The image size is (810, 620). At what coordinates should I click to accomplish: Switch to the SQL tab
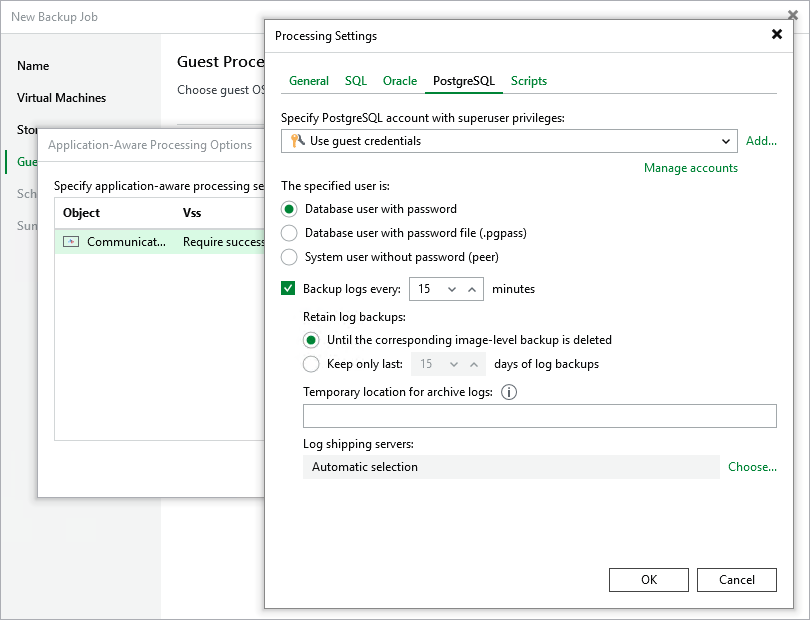(356, 81)
